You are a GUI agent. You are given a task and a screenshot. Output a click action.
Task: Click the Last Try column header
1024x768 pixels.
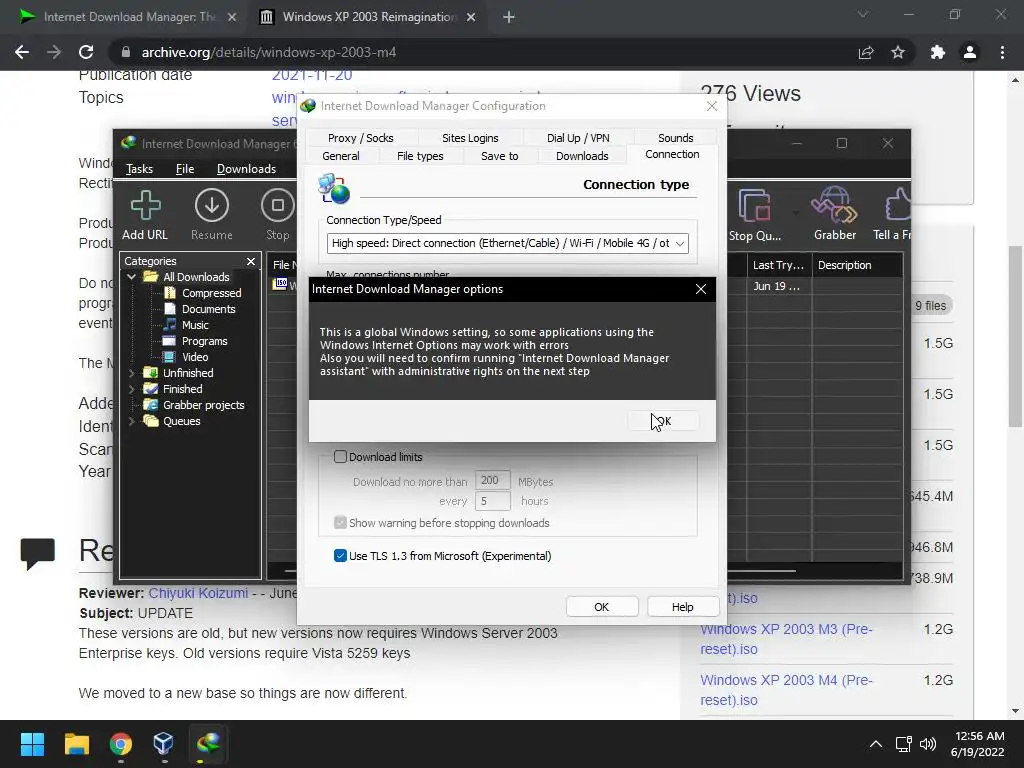[x=778, y=265]
